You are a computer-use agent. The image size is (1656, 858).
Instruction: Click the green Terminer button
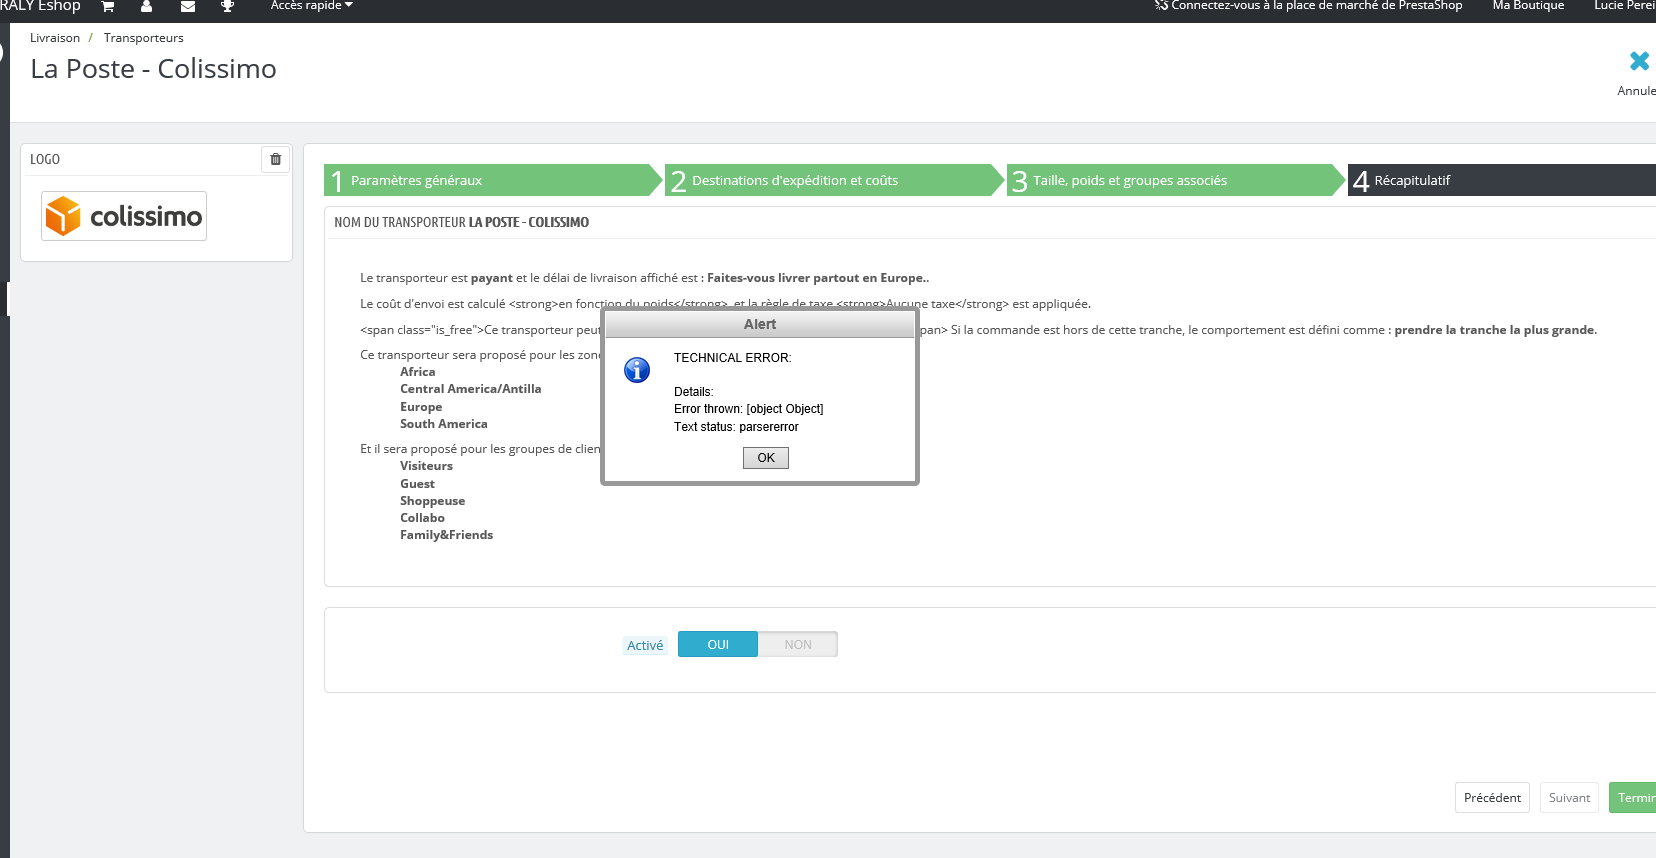[1633, 798]
